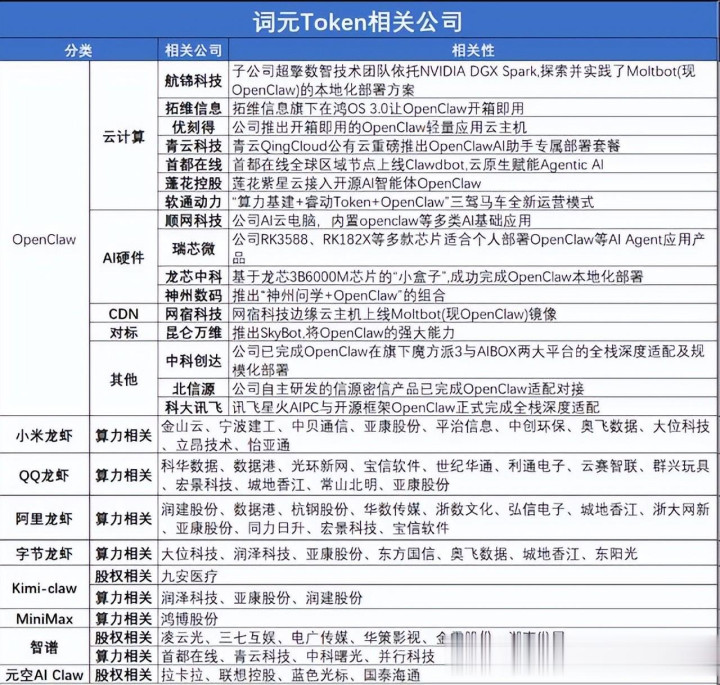Select the 阿里龙虾 category cell
This screenshot has width=720, height=685.
pos(44,518)
